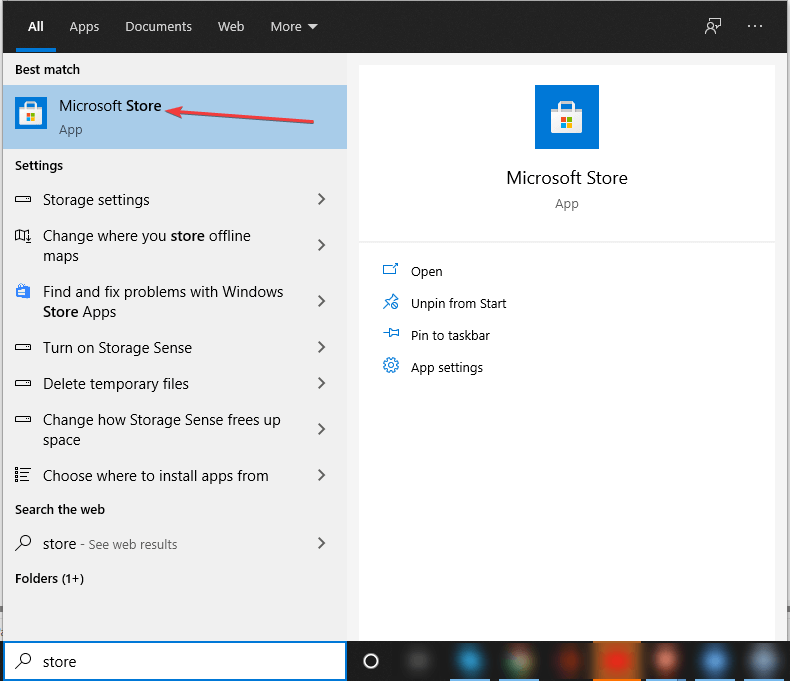The image size is (790, 681).
Task: Open the three-dots options menu
Action: pyautogui.click(x=755, y=27)
